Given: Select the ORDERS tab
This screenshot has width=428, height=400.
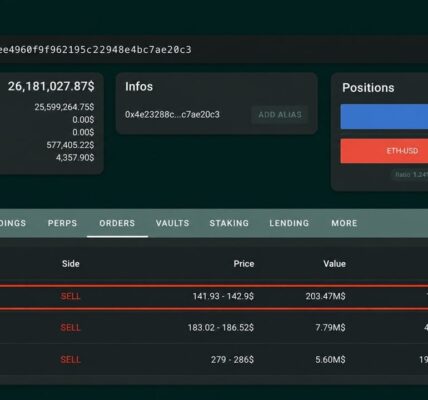Looking at the screenshot, I should (x=117, y=223).
